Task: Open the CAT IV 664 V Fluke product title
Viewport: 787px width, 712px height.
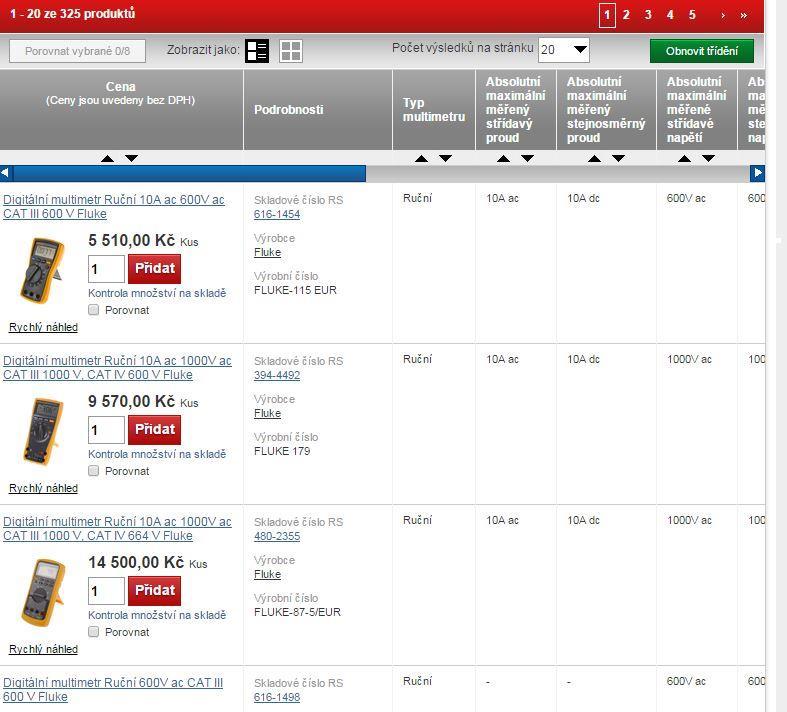Action: pyautogui.click(x=117, y=529)
